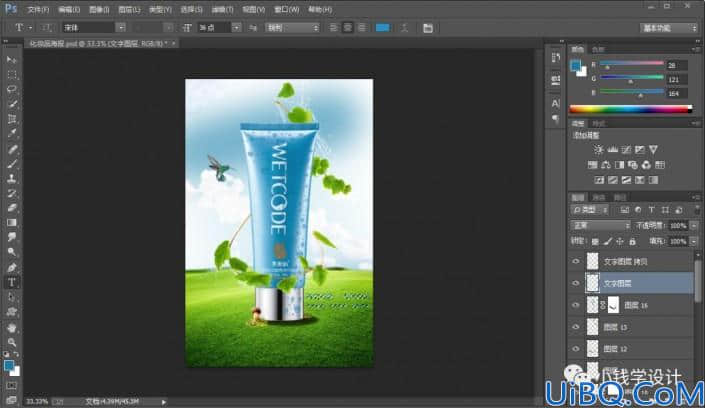
Task: Toggle lock all for layer
Action: coord(632,242)
